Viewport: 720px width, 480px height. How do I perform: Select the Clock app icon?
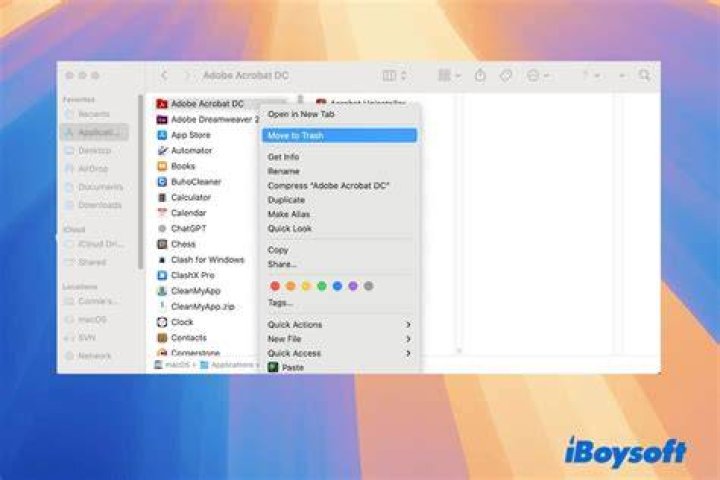[x=162, y=322]
